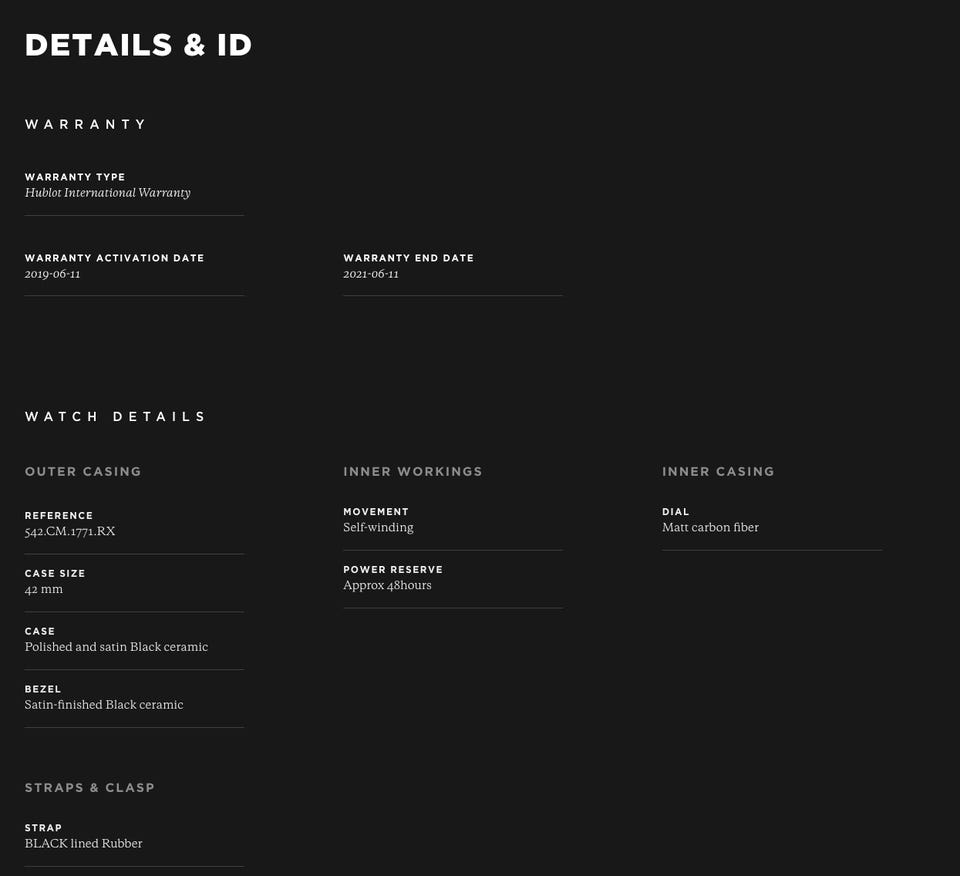This screenshot has height=876, width=960.
Task: Expand the INNER CASING section
Action: pos(718,471)
